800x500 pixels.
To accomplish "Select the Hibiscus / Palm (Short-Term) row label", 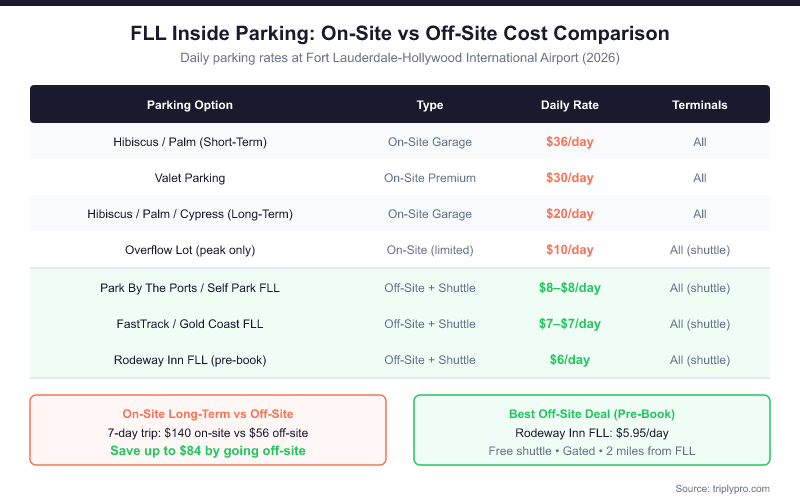I will coord(190,142).
